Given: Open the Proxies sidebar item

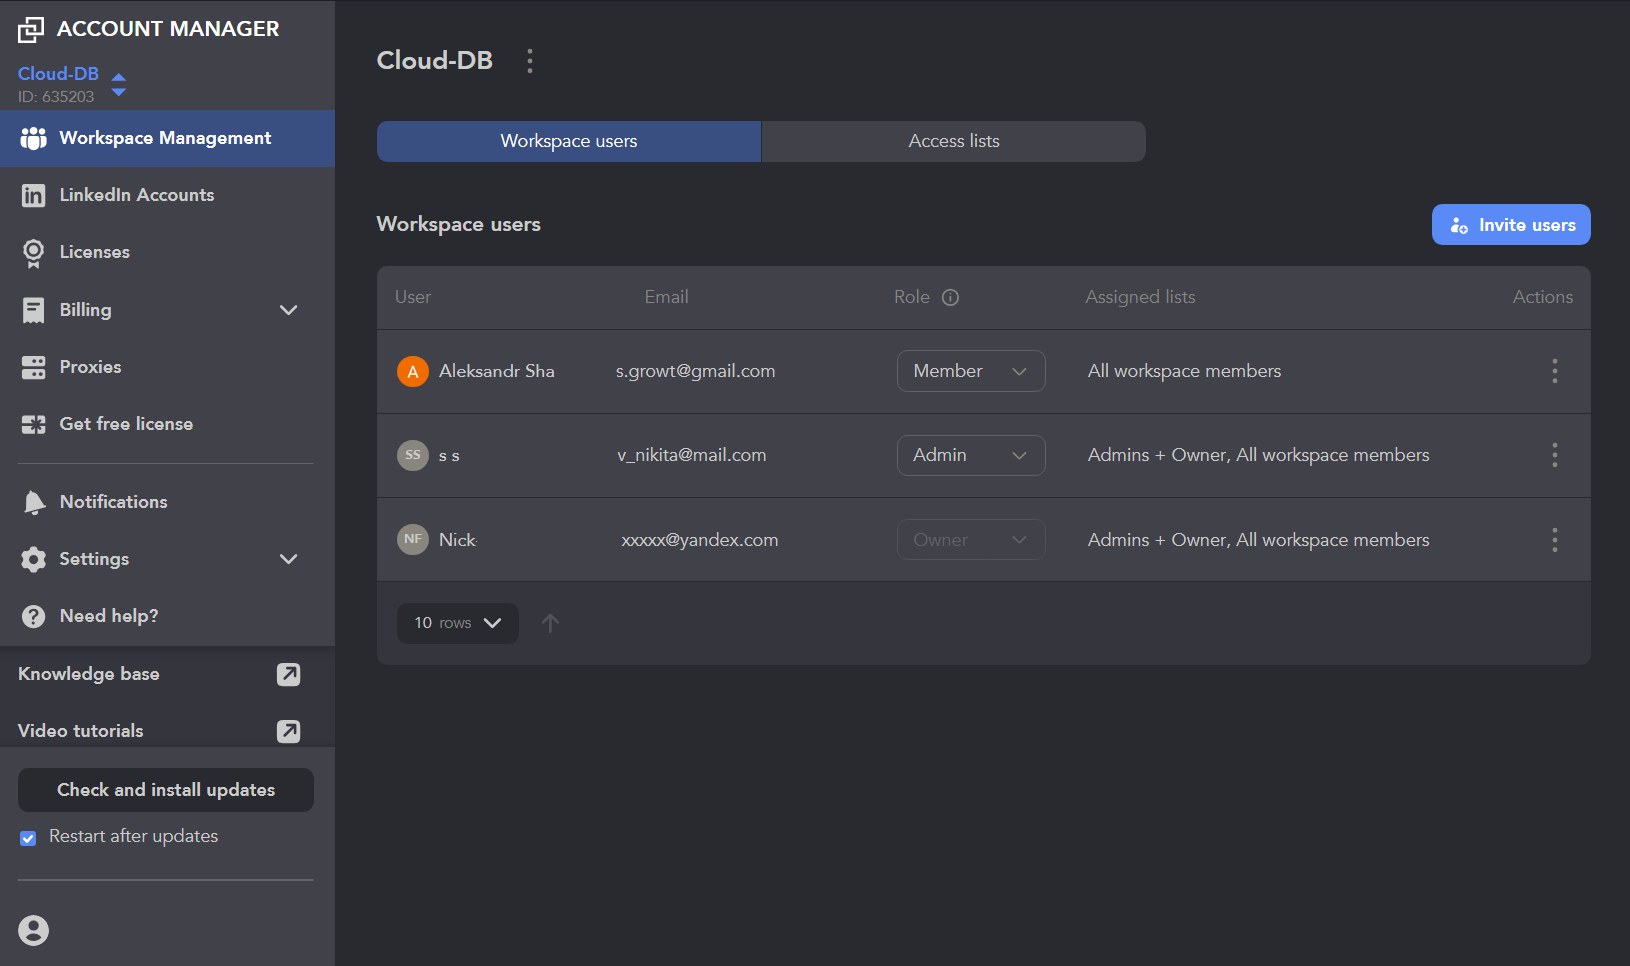Looking at the screenshot, I should pos(167,367).
